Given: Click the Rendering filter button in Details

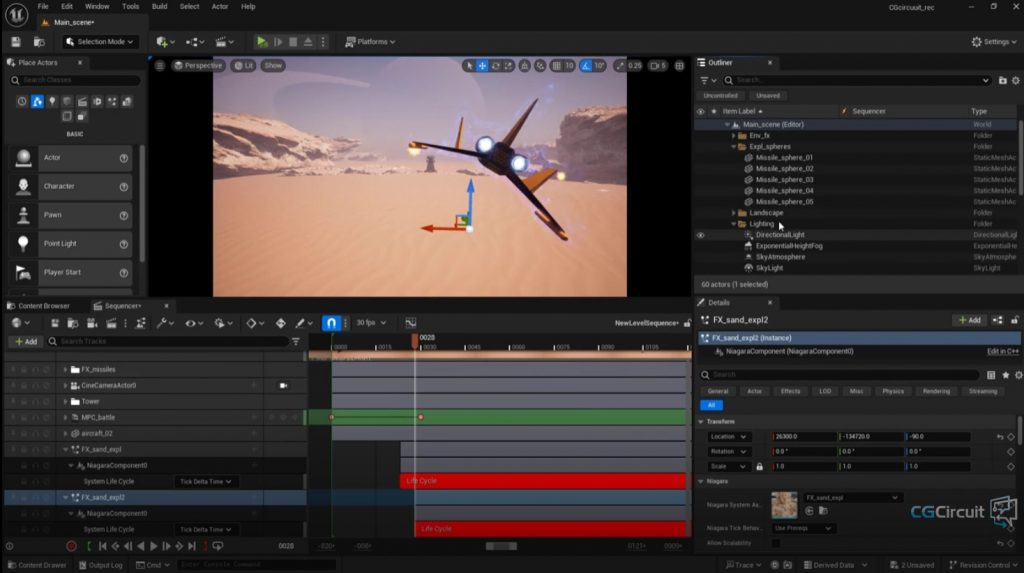Looking at the screenshot, I should pyautogui.click(x=936, y=391).
